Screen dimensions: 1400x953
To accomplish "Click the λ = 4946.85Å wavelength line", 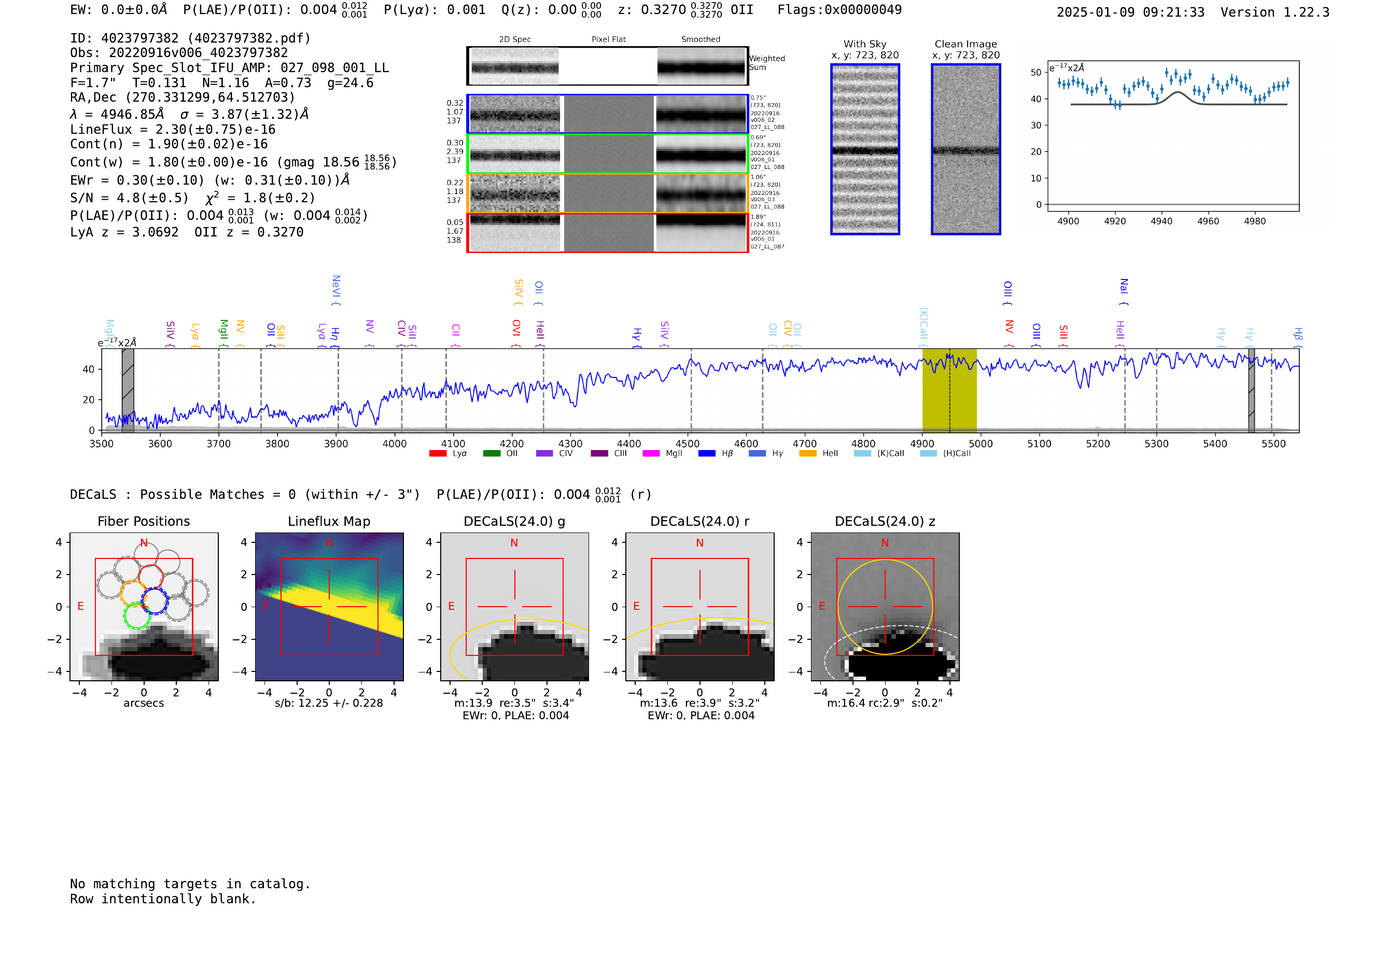I will tap(190, 114).
